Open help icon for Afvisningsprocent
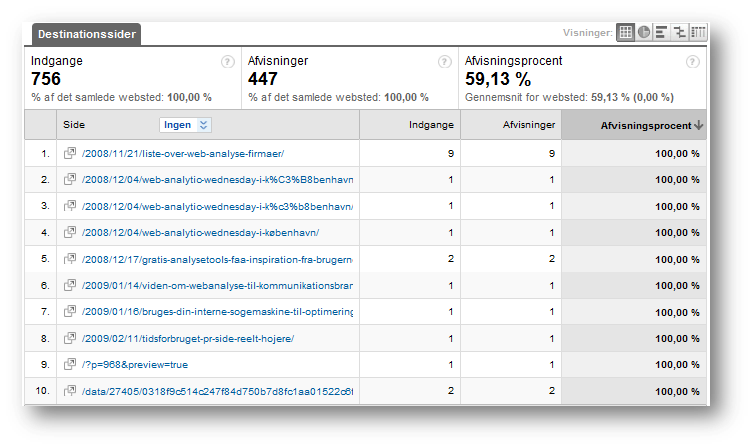The image size is (752, 448). pos(693,62)
